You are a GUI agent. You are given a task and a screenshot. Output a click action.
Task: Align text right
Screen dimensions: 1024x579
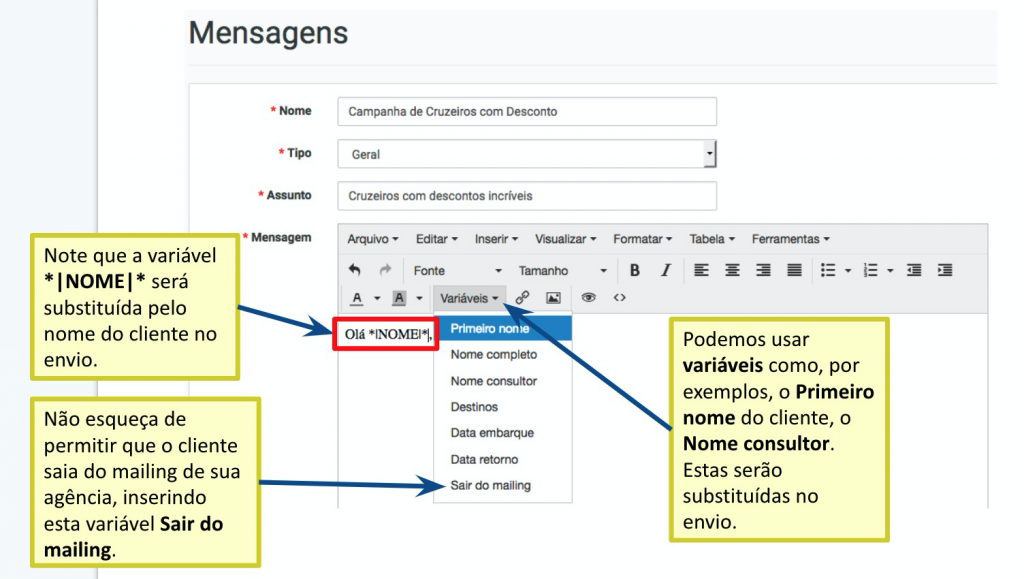[763, 270]
